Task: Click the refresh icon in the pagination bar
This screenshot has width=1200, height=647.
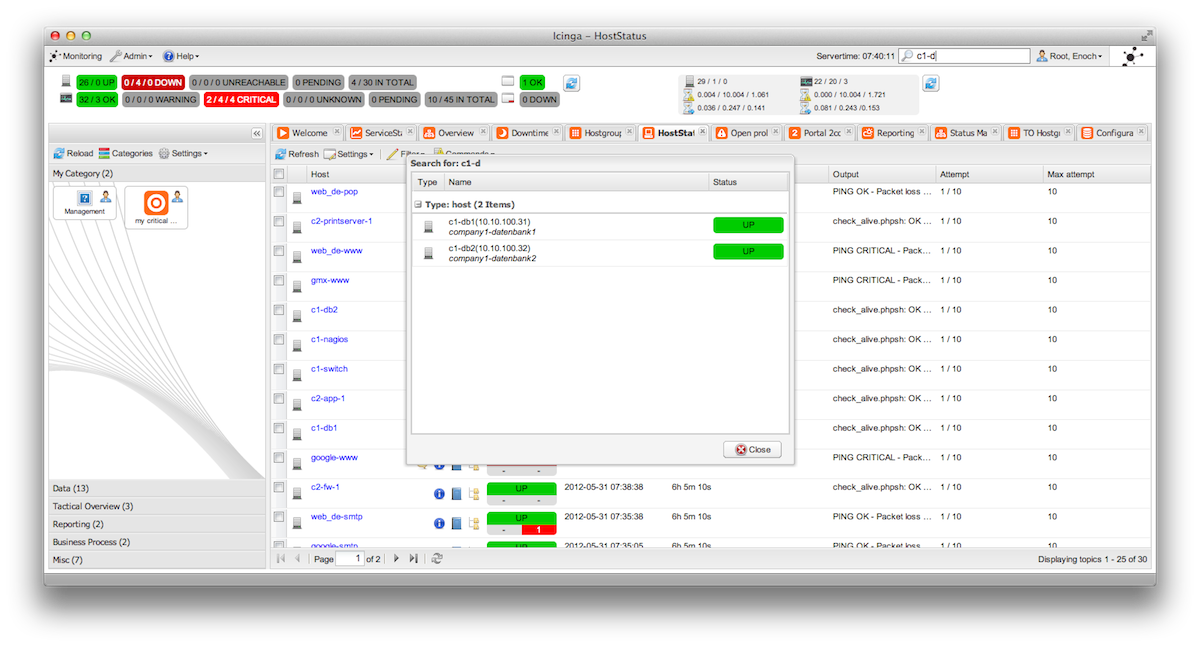Action: click(x=437, y=559)
